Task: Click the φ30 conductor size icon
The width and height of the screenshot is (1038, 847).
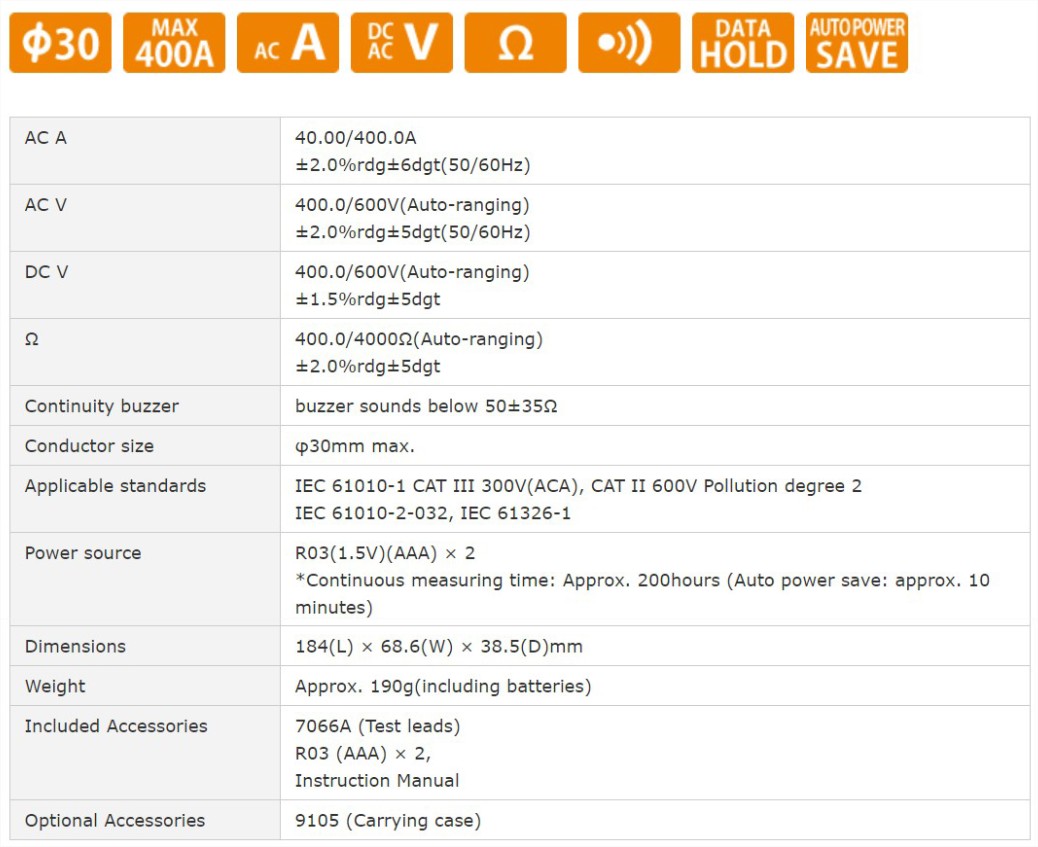Action: coord(60,43)
